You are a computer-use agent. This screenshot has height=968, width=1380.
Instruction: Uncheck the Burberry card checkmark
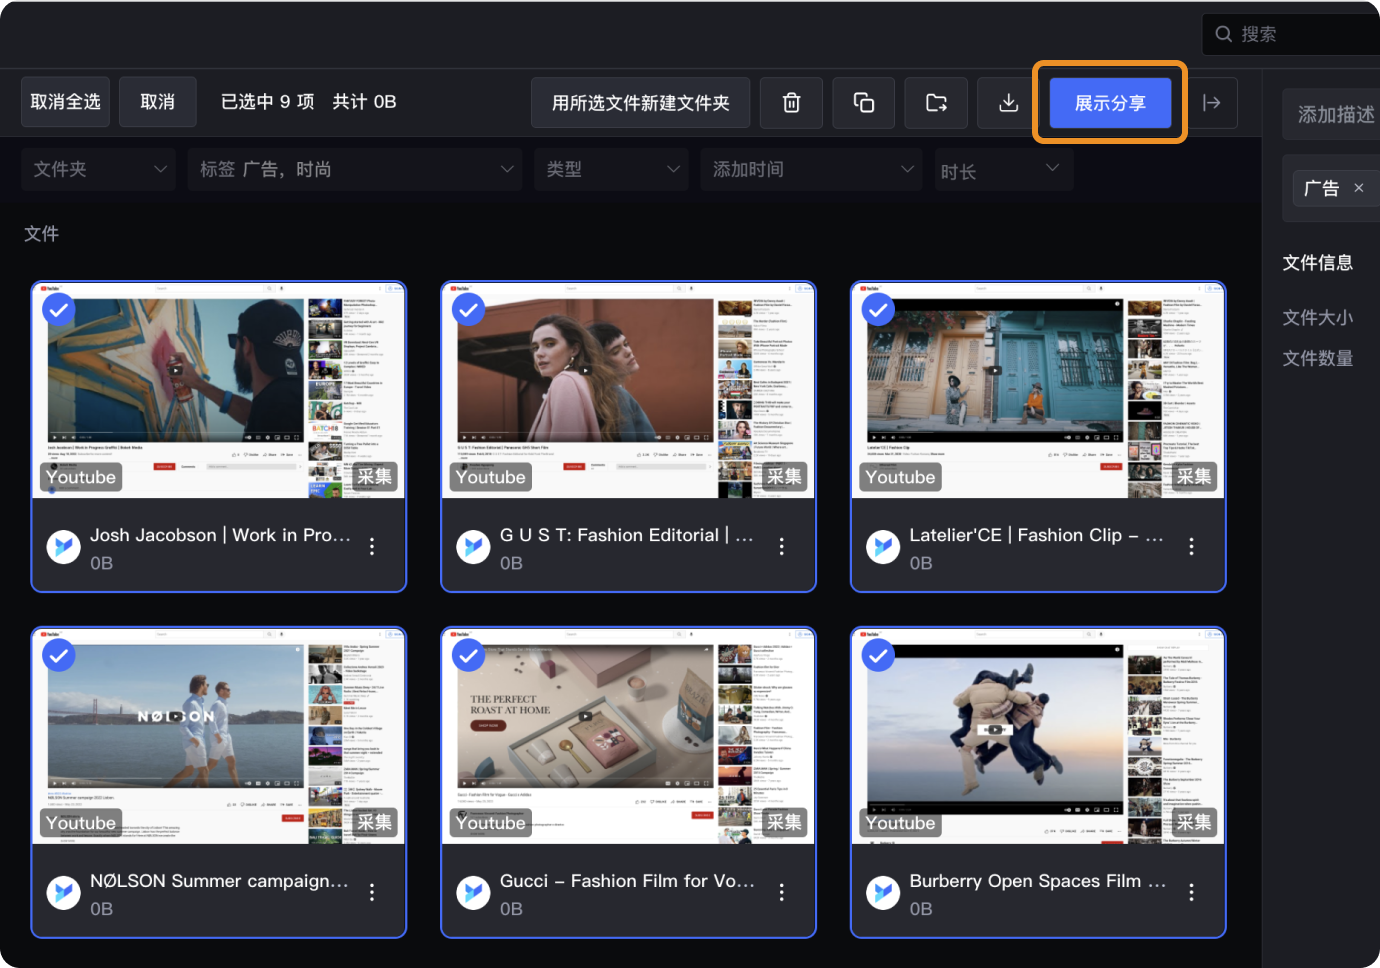(878, 656)
